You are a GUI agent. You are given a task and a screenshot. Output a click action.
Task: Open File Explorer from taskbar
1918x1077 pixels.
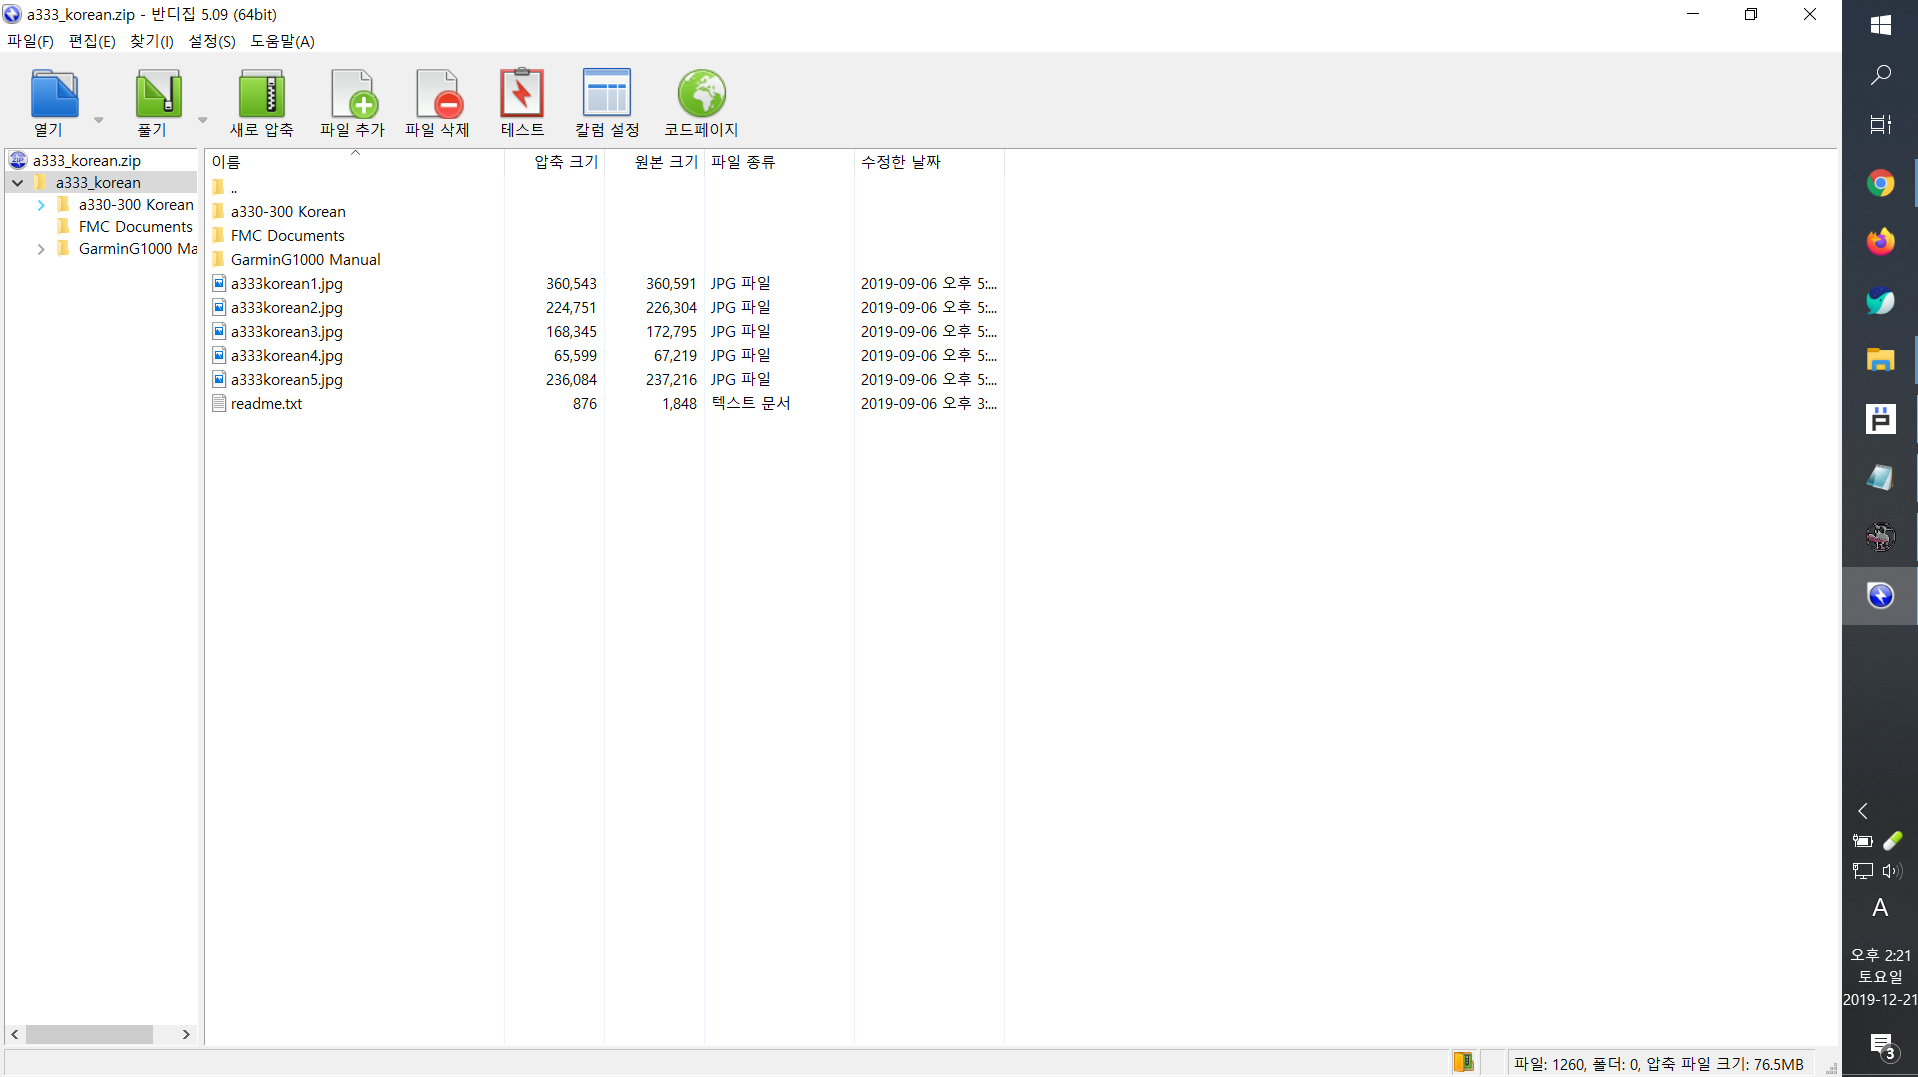[1880, 359]
